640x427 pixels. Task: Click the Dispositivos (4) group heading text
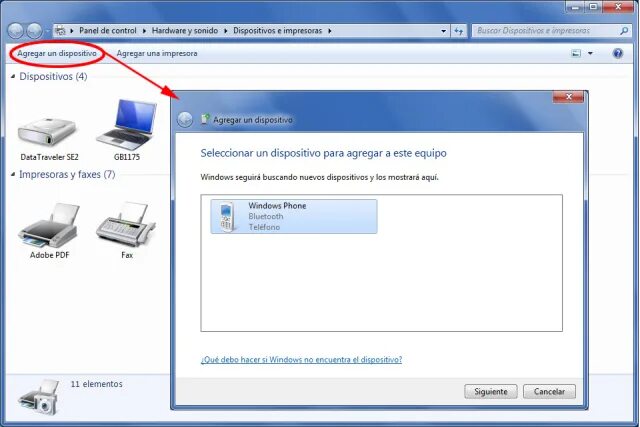[x=53, y=76]
